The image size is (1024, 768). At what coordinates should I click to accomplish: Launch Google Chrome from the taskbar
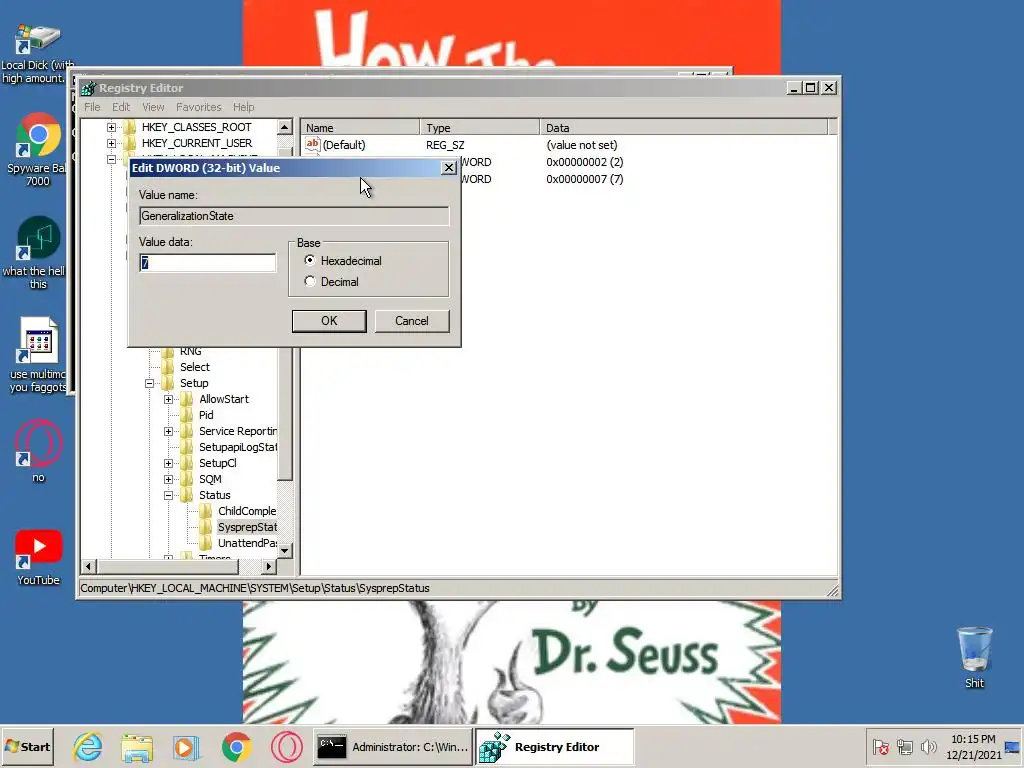coord(236,747)
